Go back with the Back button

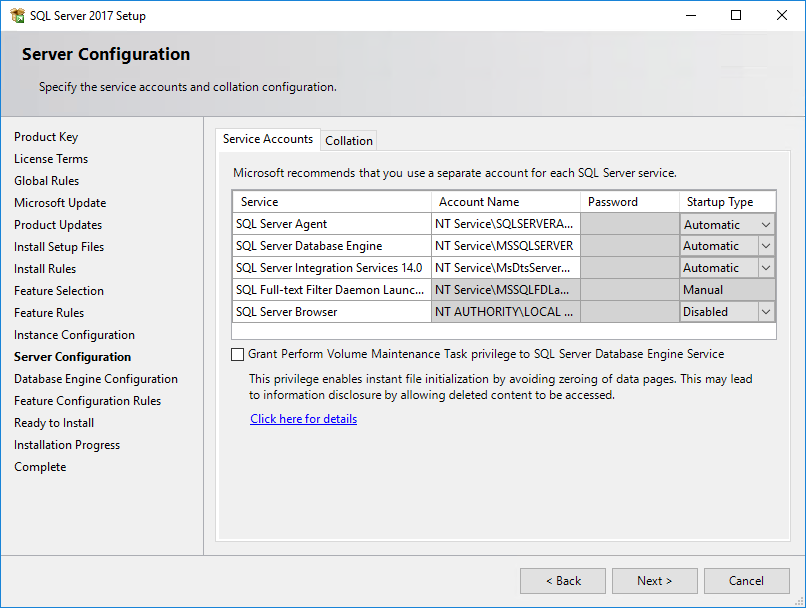point(563,581)
